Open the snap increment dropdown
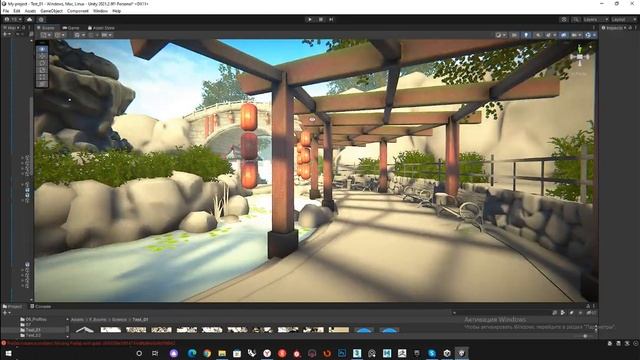Screen dimensions: 640x360 pos(107,35)
